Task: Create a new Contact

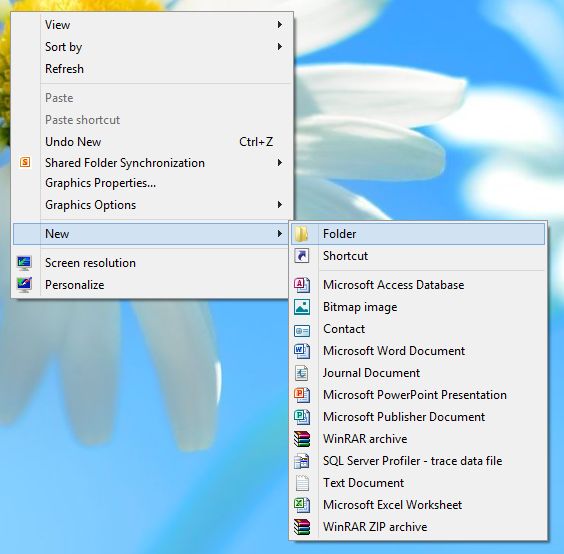Action: tap(418, 329)
